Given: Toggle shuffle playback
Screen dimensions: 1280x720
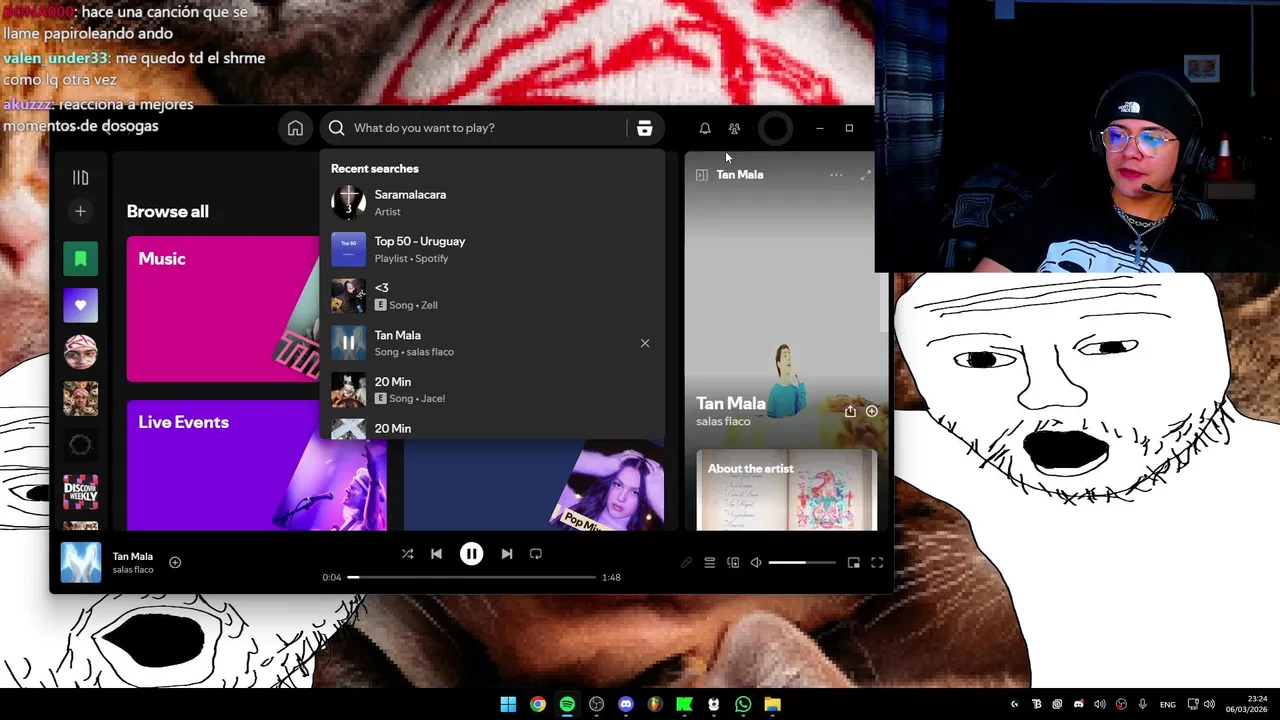Looking at the screenshot, I should tap(407, 554).
